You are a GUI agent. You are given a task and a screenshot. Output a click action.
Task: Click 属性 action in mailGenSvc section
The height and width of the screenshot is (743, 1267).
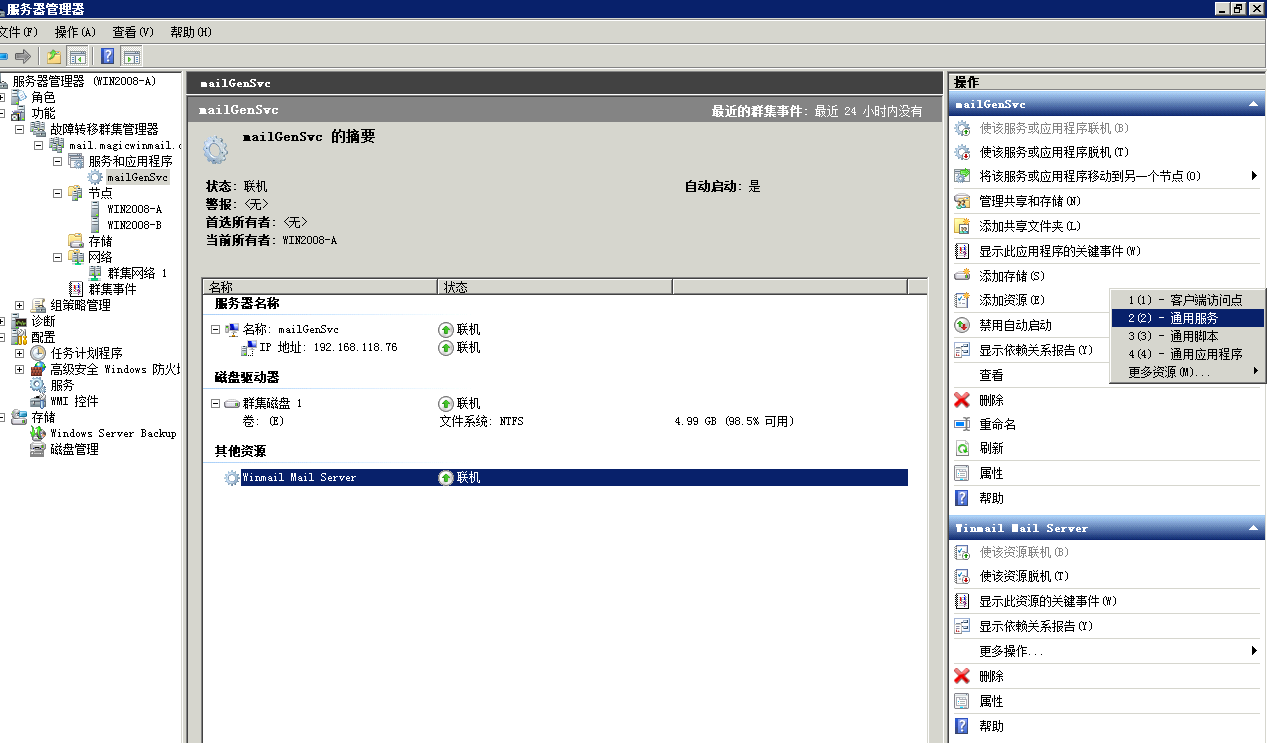point(991,473)
